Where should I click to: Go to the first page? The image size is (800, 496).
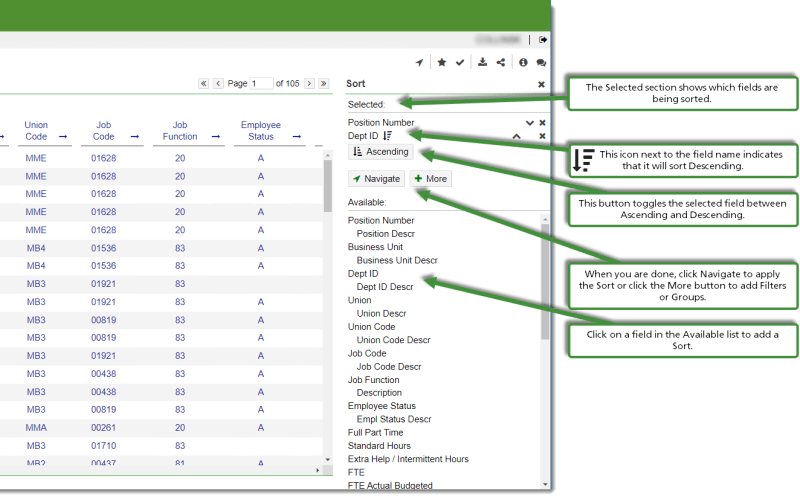(x=204, y=83)
